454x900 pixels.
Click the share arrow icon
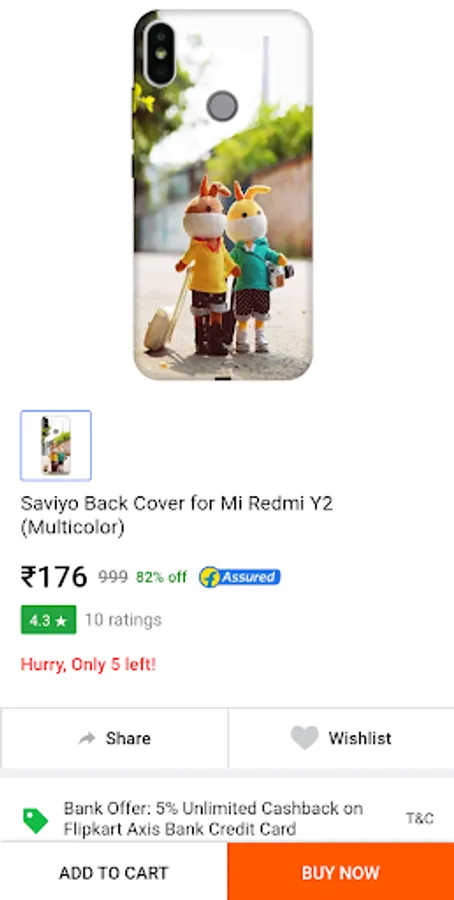click(x=87, y=738)
